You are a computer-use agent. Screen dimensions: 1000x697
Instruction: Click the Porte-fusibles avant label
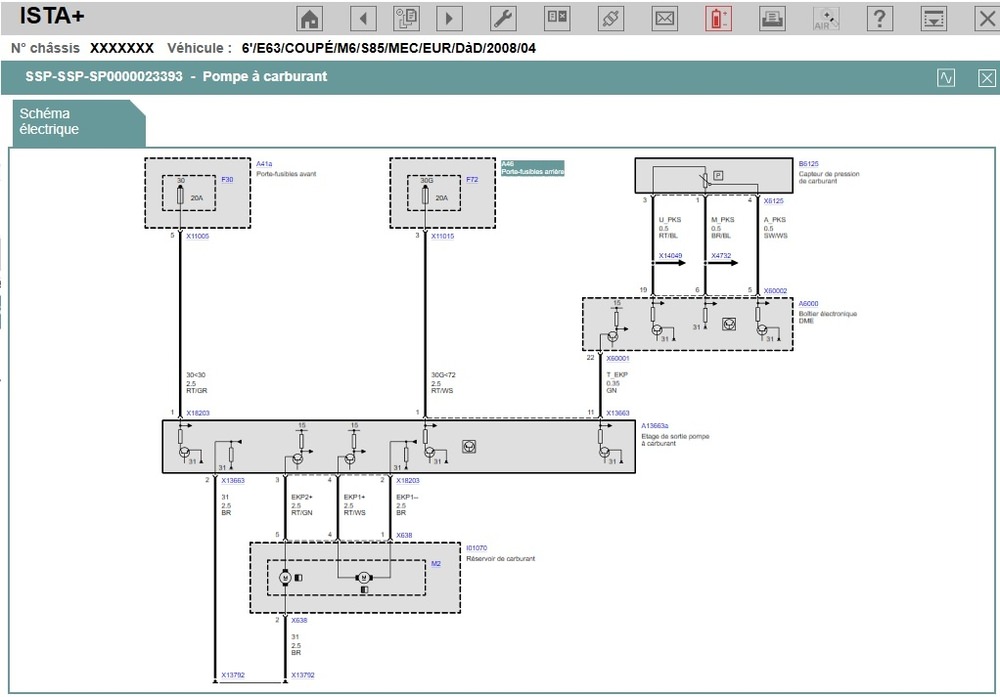coord(286,173)
